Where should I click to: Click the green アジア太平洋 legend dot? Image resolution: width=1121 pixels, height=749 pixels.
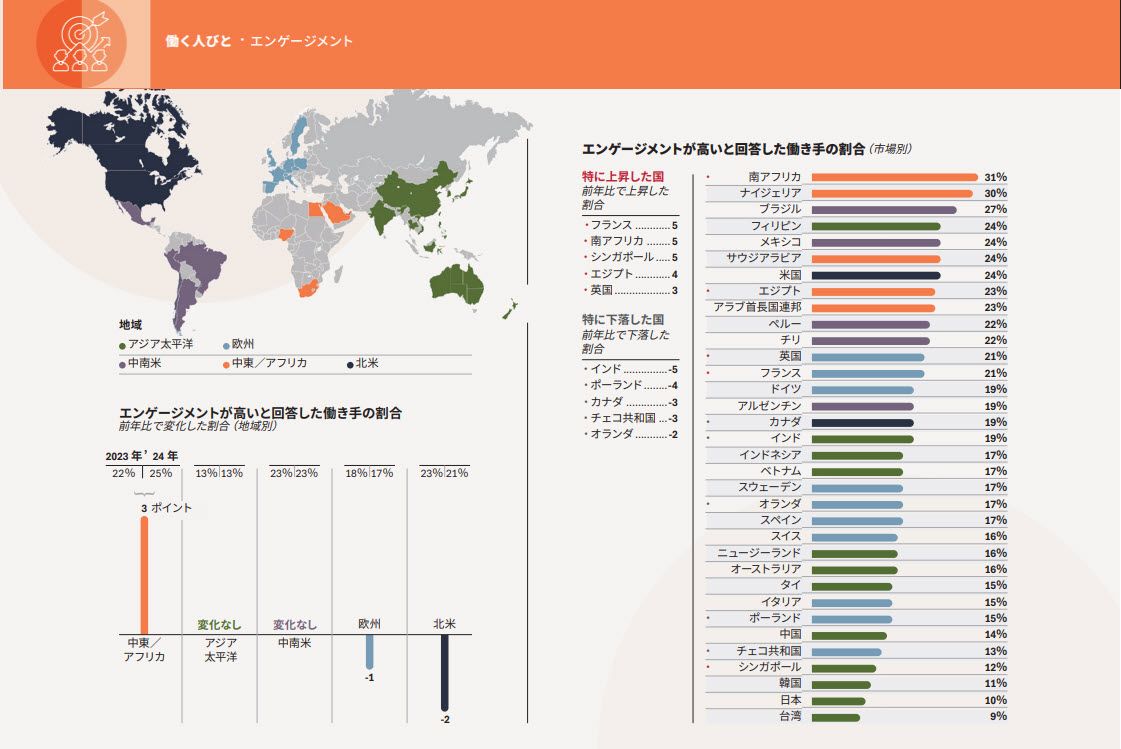(122, 344)
